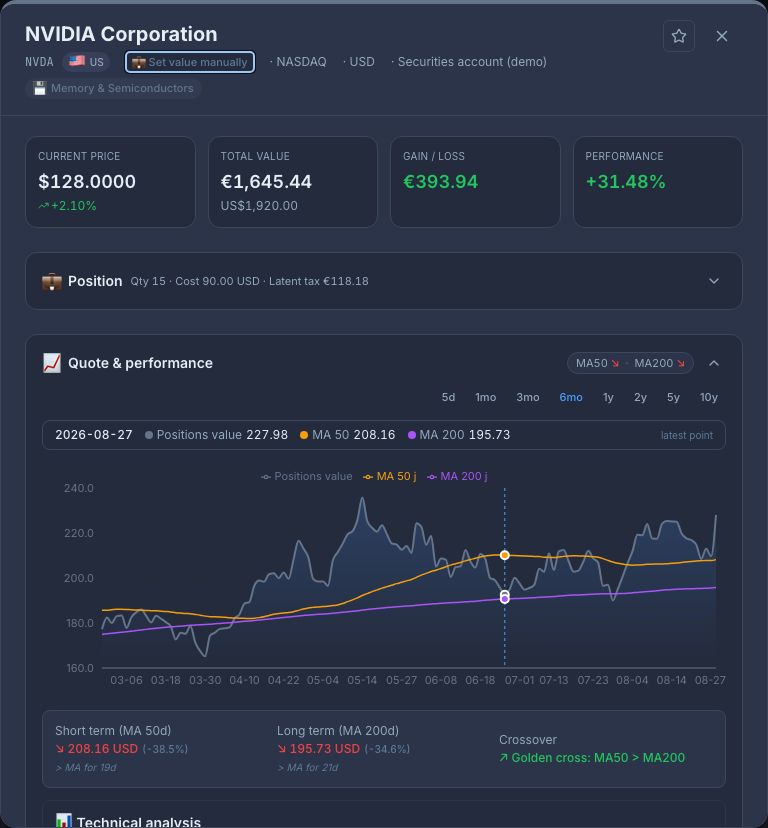Select the 1mo time range
768x828 pixels.
pos(485,397)
